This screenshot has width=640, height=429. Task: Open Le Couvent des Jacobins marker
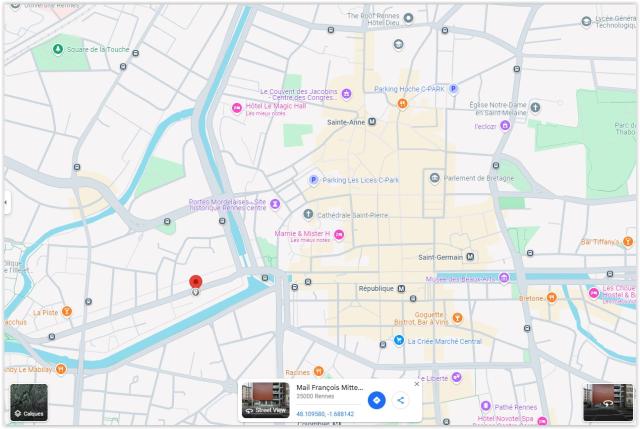(347, 94)
